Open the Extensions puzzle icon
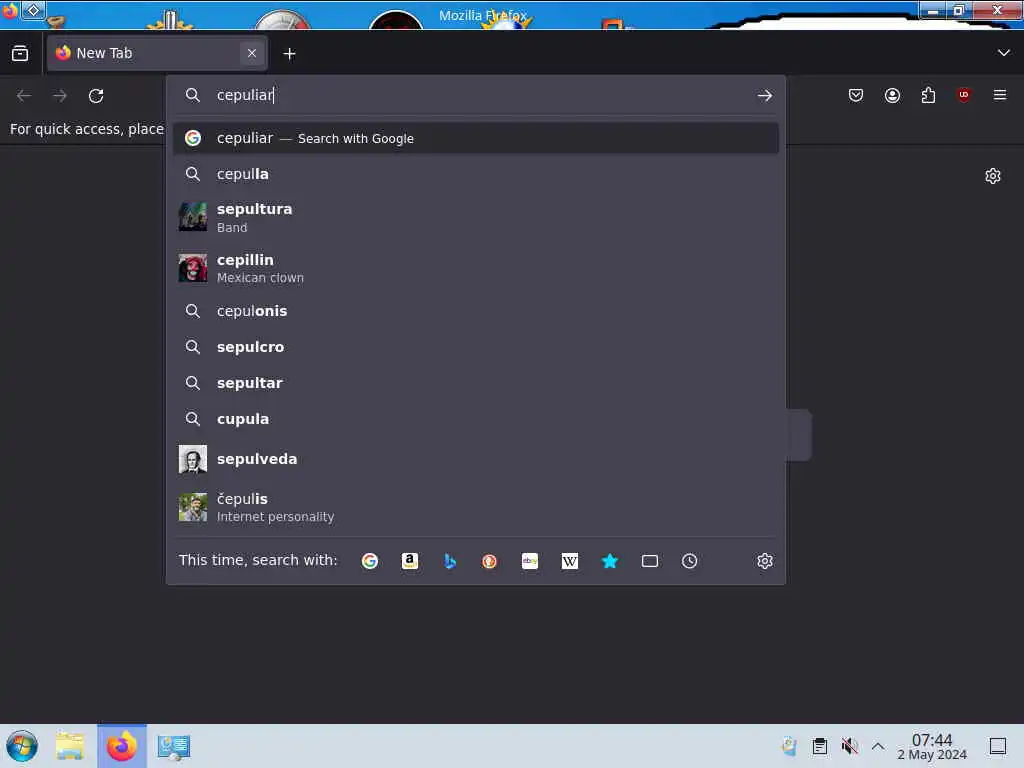Viewport: 1024px width, 768px height. tap(928, 95)
